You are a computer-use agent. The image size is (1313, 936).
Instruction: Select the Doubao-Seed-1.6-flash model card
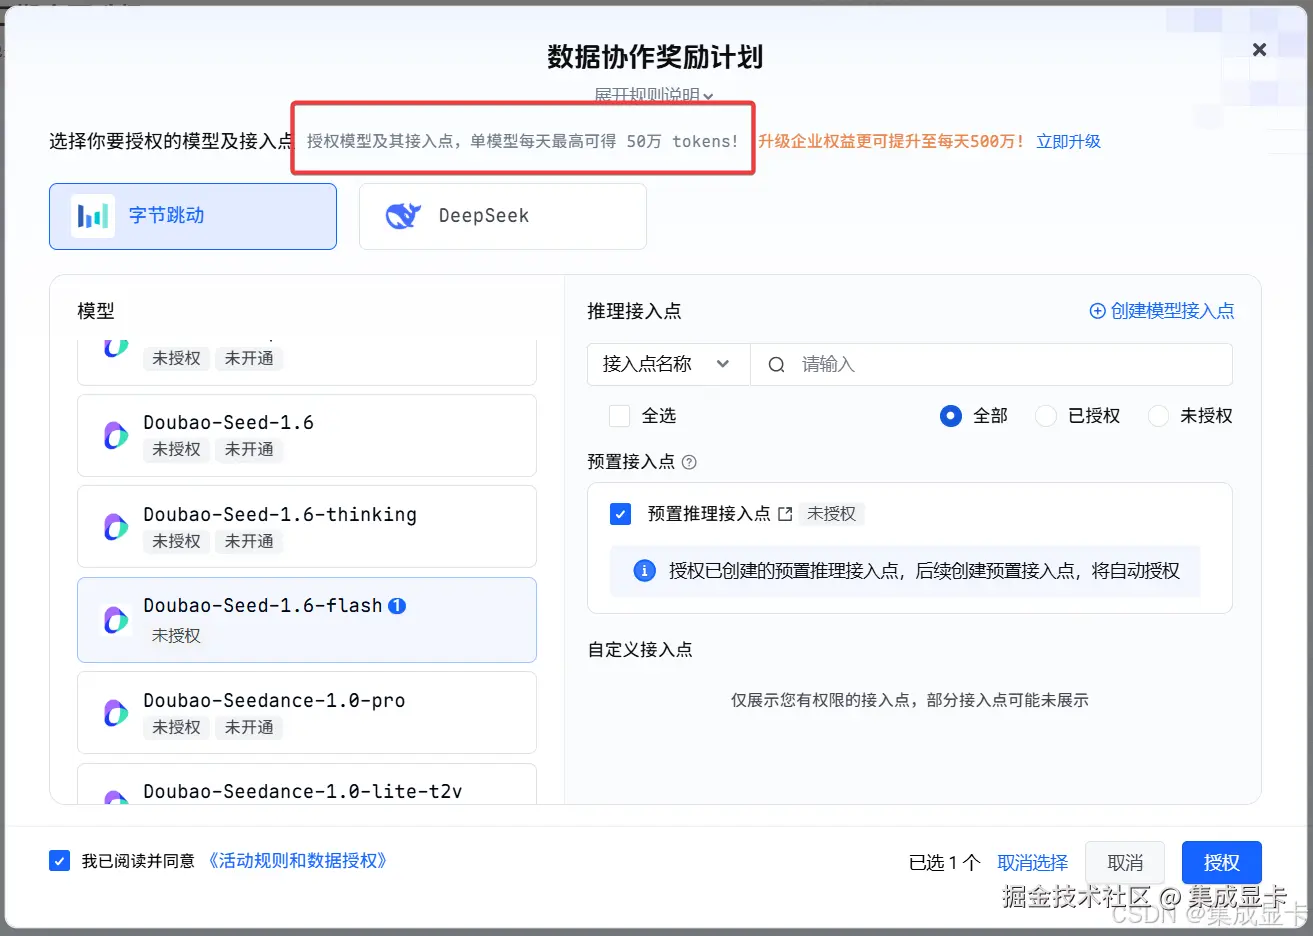point(307,620)
